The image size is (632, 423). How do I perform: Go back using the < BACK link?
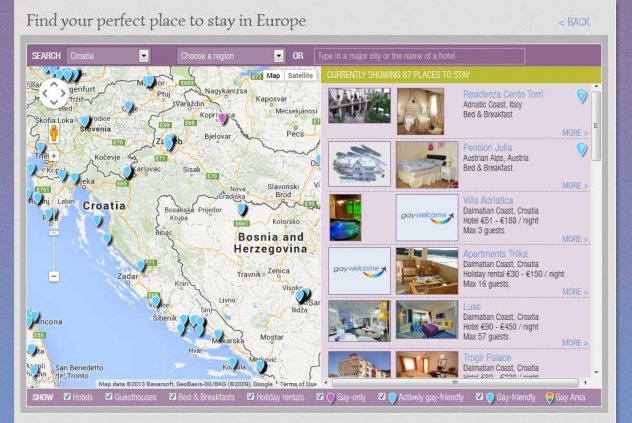(x=574, y=22)
